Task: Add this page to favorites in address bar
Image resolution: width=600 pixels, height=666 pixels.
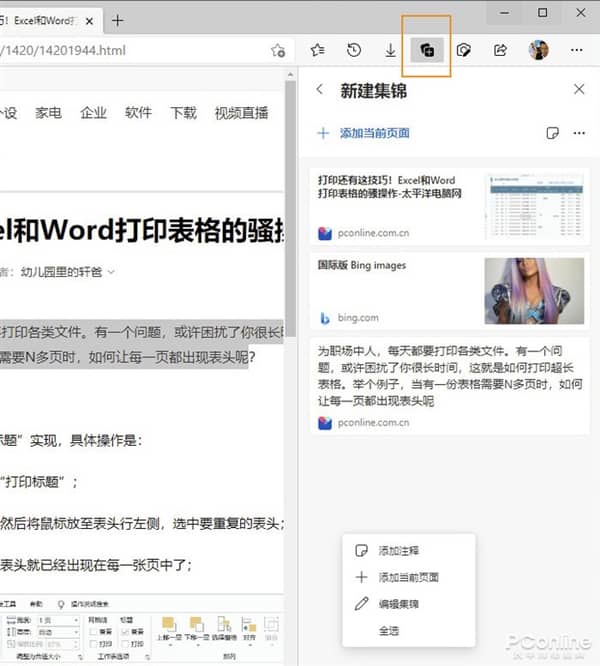Action: [x=279, y=50]
